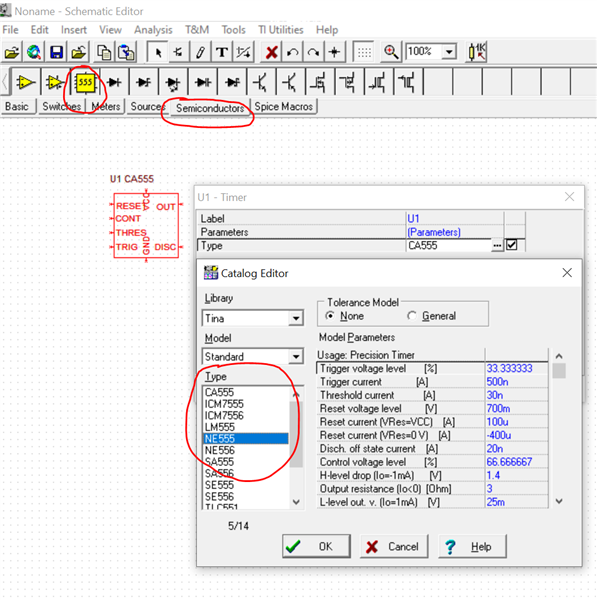Viewport: 597px width, 600px height.
Task: Pick the PNP bipolar transistor icon
Action: pos(291,82)
